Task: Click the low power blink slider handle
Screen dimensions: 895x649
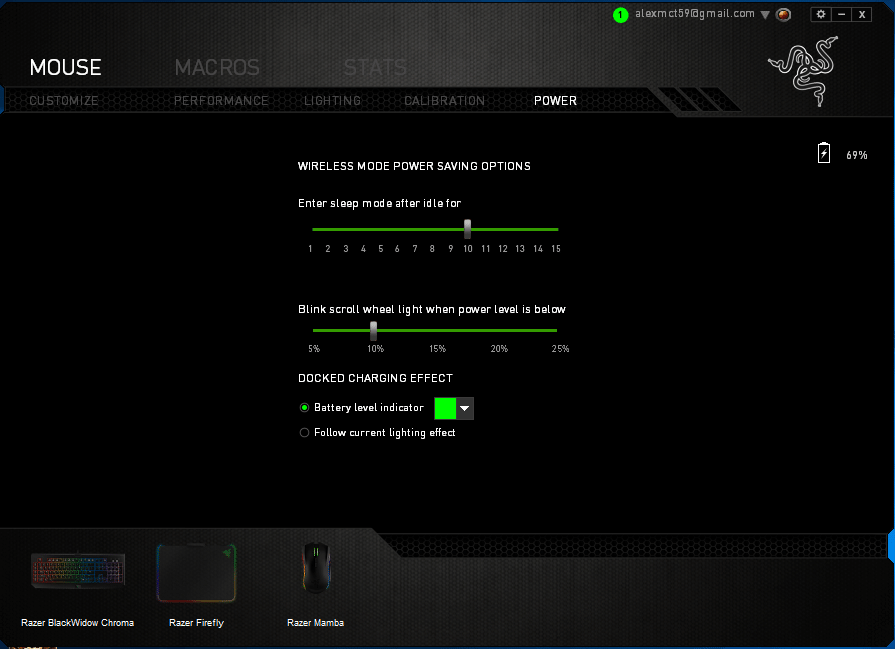Action: click(x=373, y=330)
